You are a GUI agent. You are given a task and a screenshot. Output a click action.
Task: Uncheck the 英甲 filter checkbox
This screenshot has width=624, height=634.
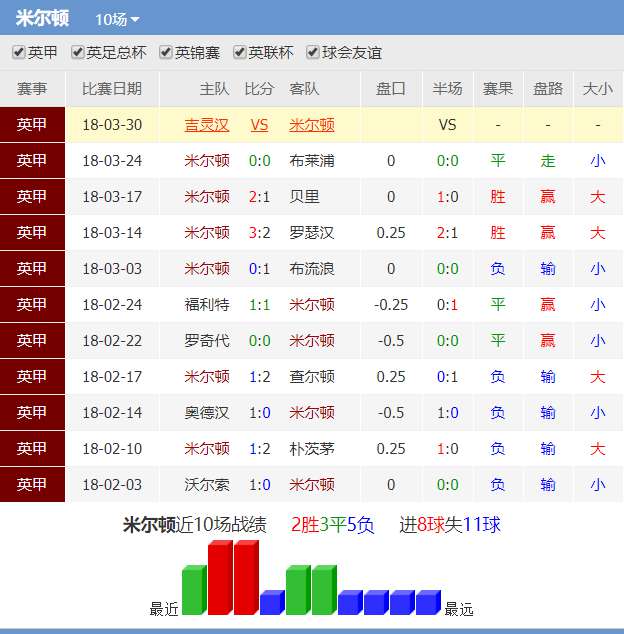coord(19,53)
